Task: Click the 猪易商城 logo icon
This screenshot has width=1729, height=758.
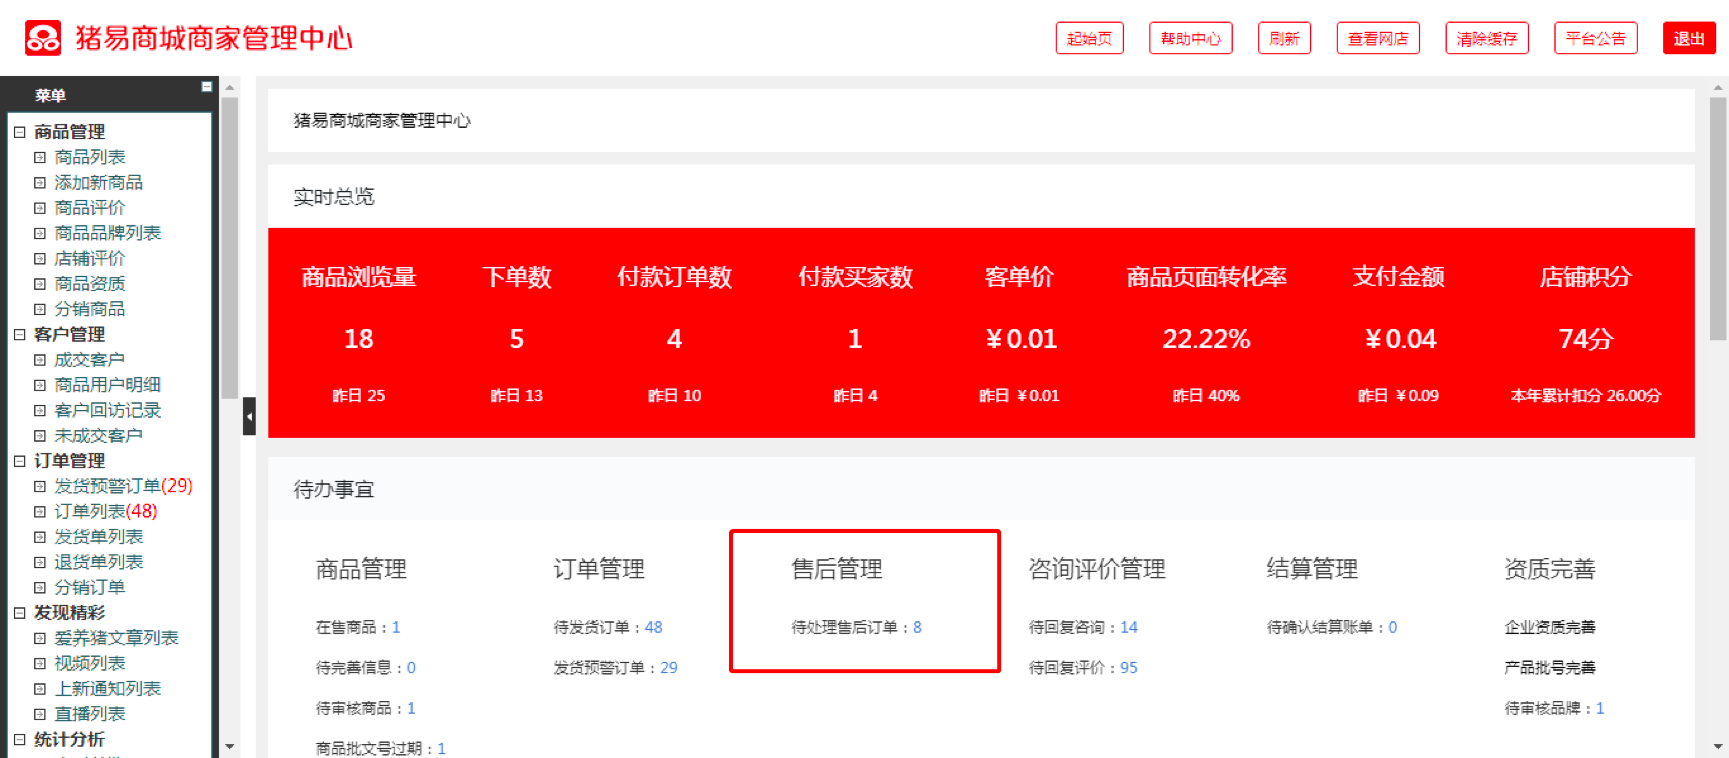Action: (43, 38)
